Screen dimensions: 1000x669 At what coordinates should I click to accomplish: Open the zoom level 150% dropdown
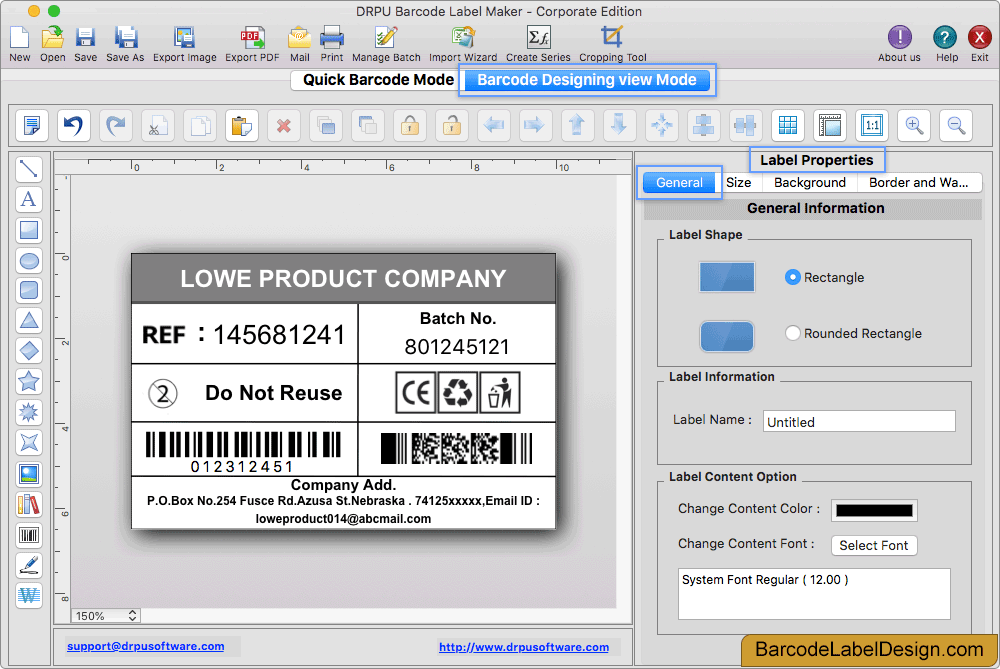point(106,616)
